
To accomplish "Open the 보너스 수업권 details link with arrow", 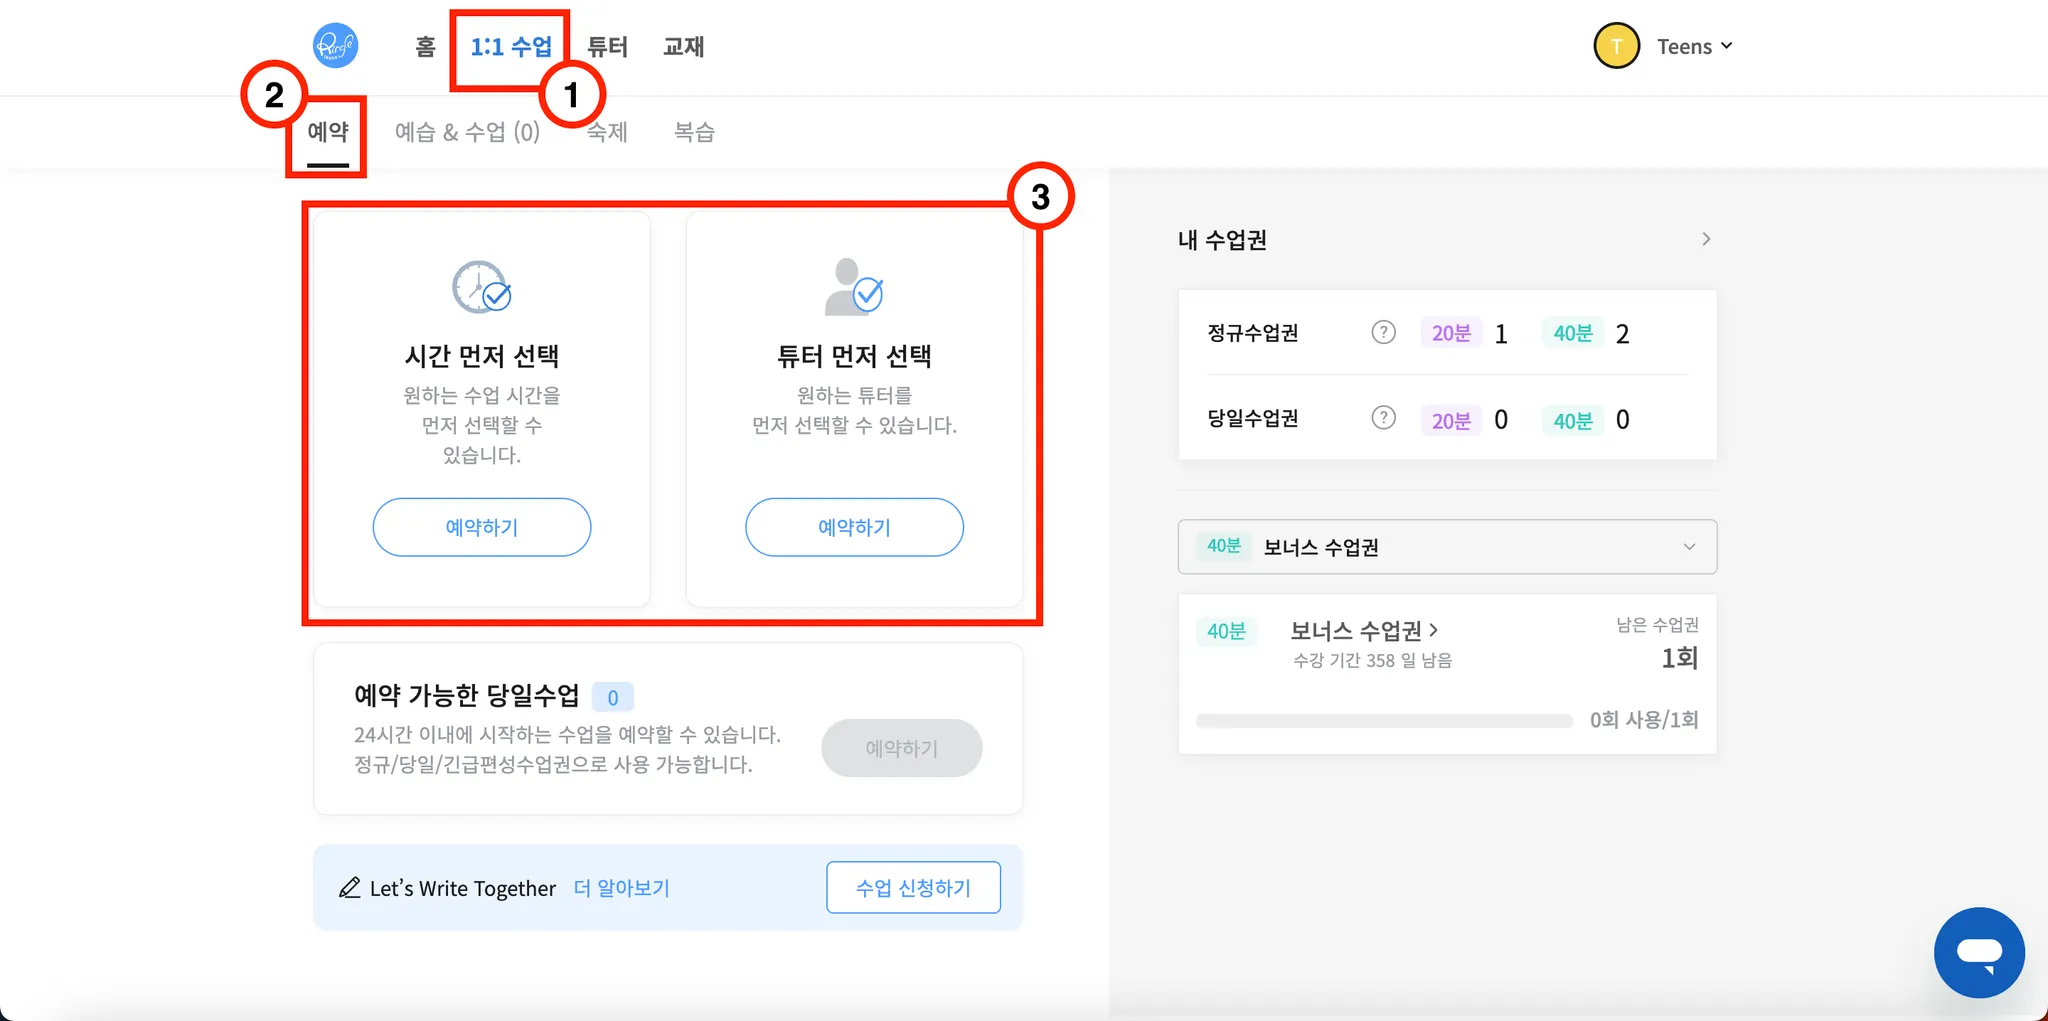I will [x=1364, y=631].
